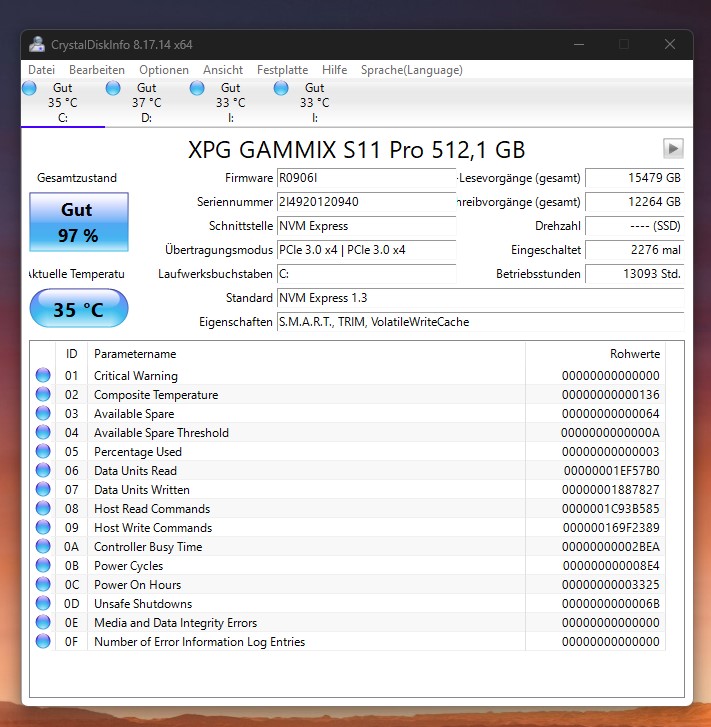
Task: Click the status orb of Data Units Read row
Action: [43, 470]
